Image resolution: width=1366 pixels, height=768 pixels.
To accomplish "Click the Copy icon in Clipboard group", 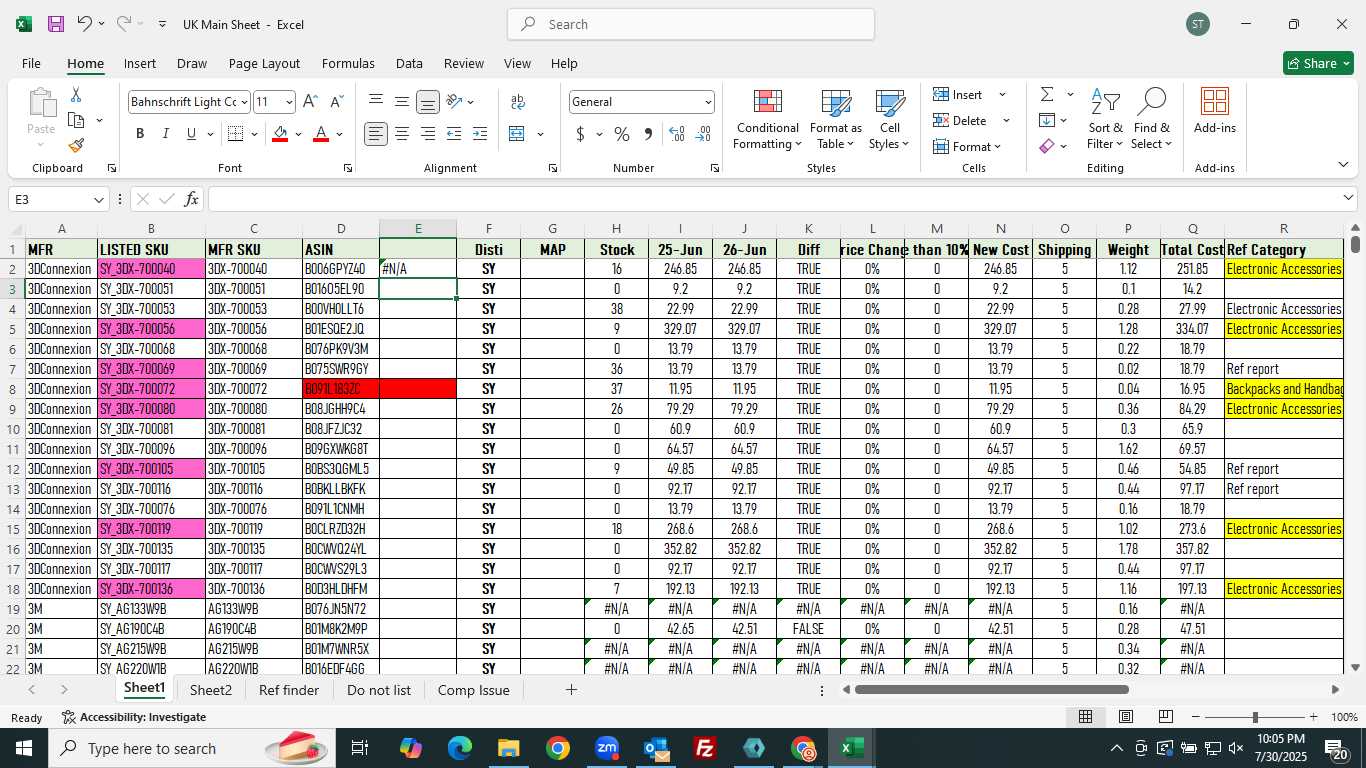I will click(76, 120).
